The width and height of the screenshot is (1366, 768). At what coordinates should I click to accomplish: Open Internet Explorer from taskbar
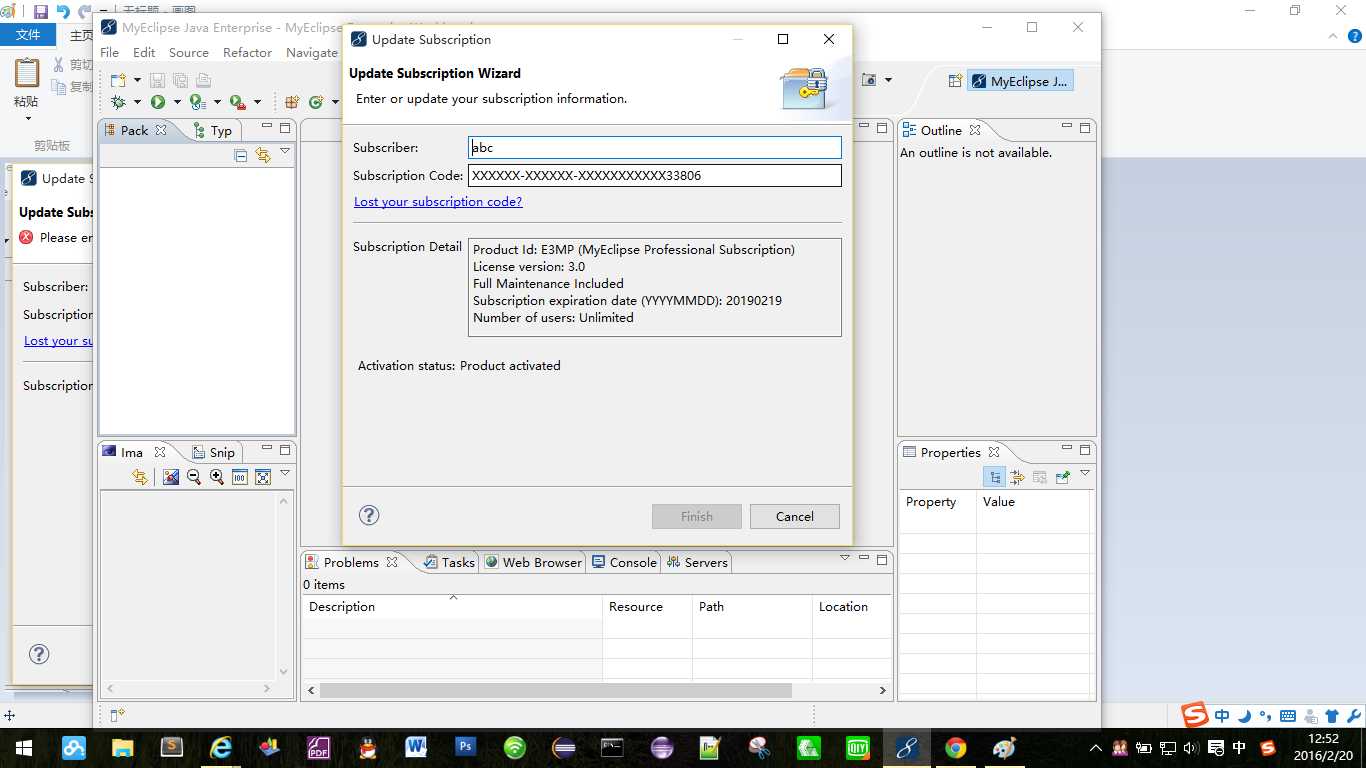click(x=221, y=747)
